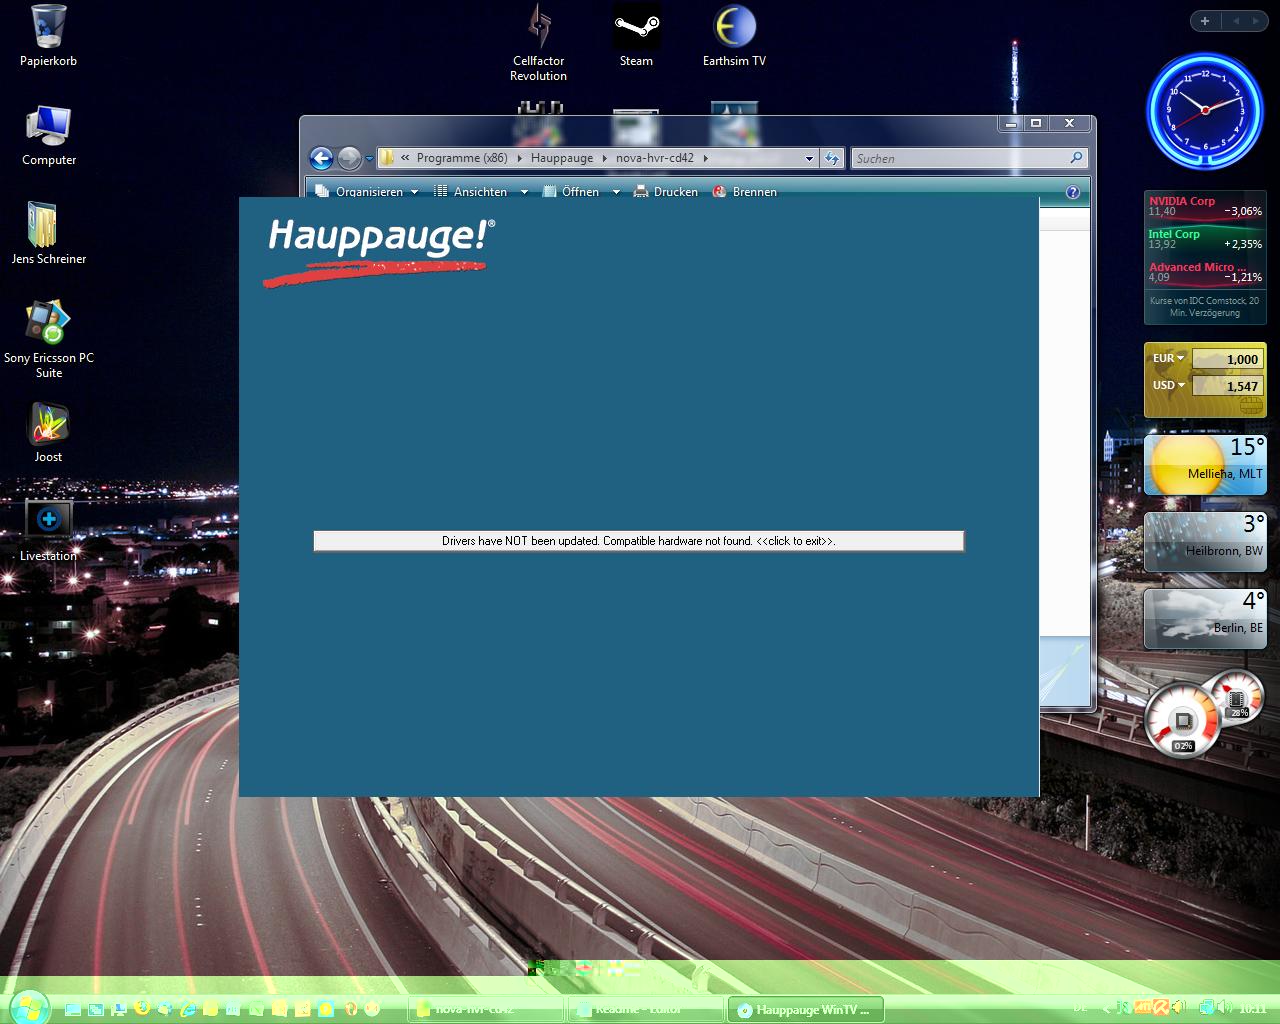Viewport: 1280px width, 1024px height.
Task: Click the Hauppauge! logo
Action: click(x=377, y=252)
